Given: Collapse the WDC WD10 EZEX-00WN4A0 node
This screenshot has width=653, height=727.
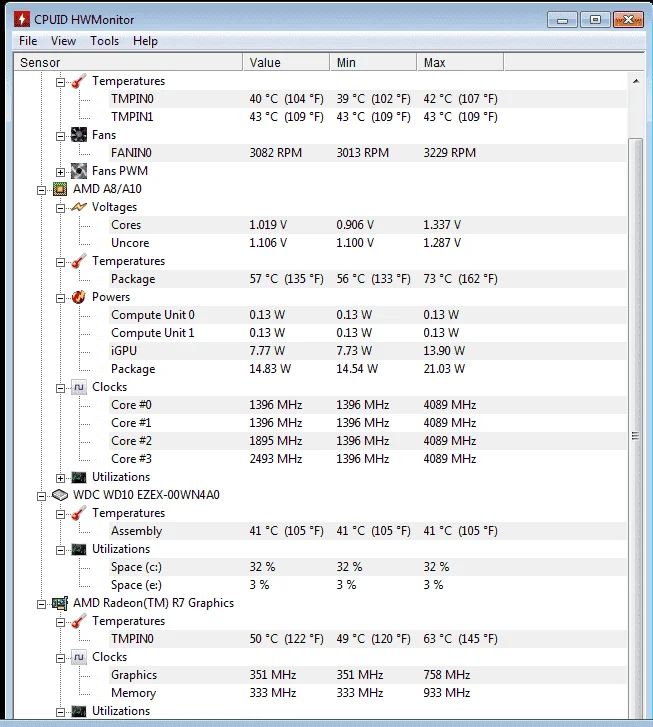Looking at the screenshot, I should coord(42,496).
